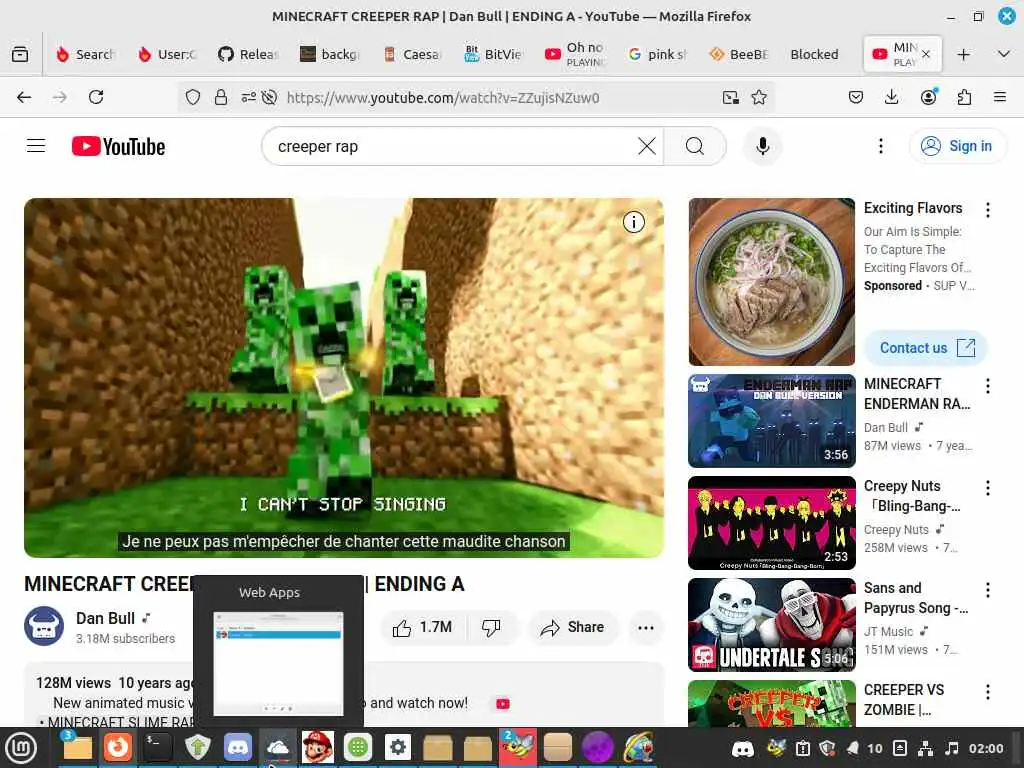Open picture-in-picture icon in address bar
Image resolution: width=1024 pixels, height=768 pixels.
coord(731,98)
